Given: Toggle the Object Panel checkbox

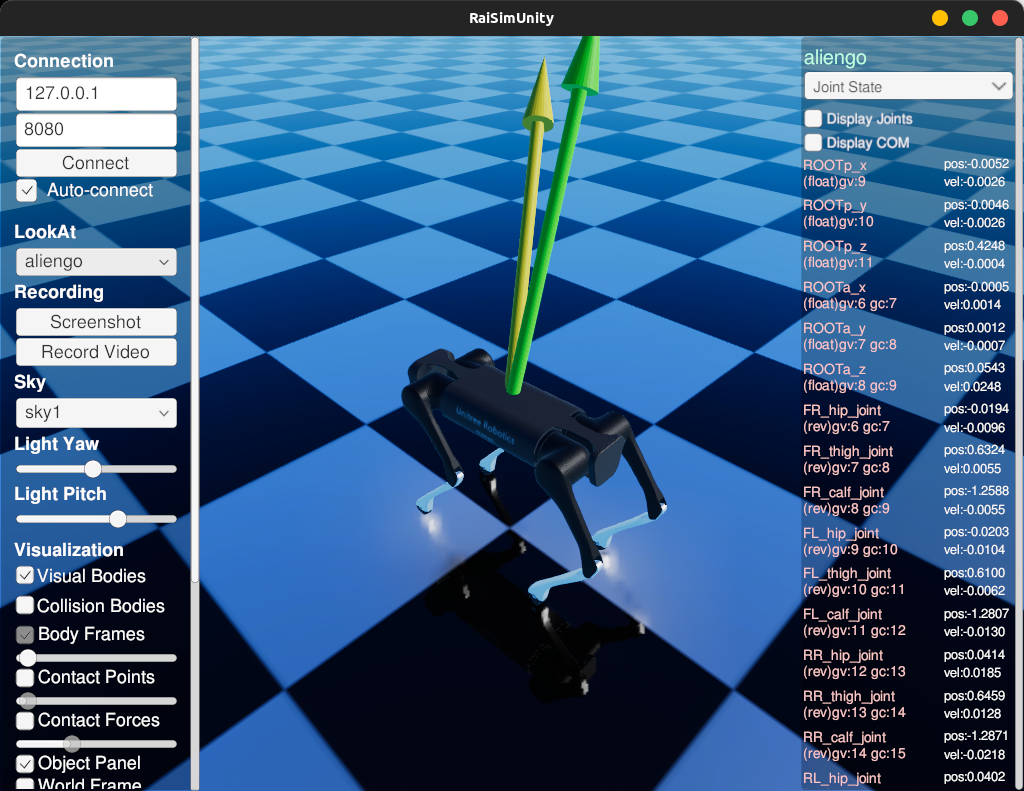Looking at the screenshot, I should pos(24,763).
